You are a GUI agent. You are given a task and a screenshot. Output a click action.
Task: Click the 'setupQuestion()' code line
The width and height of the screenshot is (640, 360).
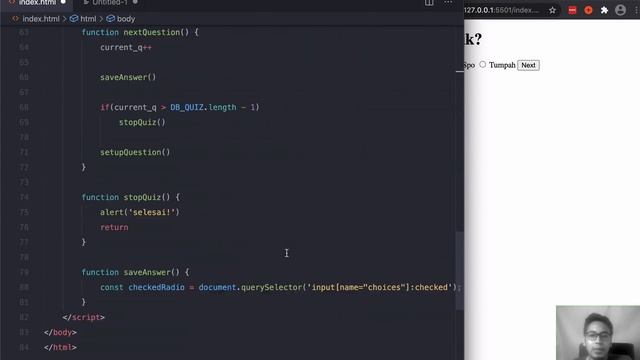coord(135,152)
